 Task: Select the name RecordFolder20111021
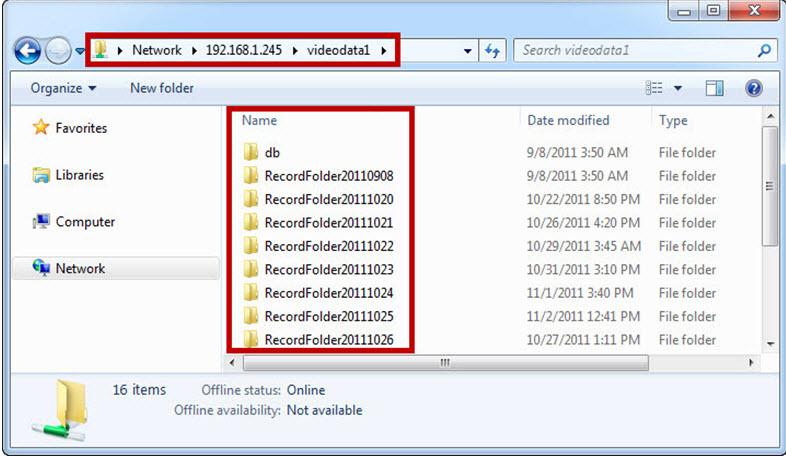[x=329, y=222]
